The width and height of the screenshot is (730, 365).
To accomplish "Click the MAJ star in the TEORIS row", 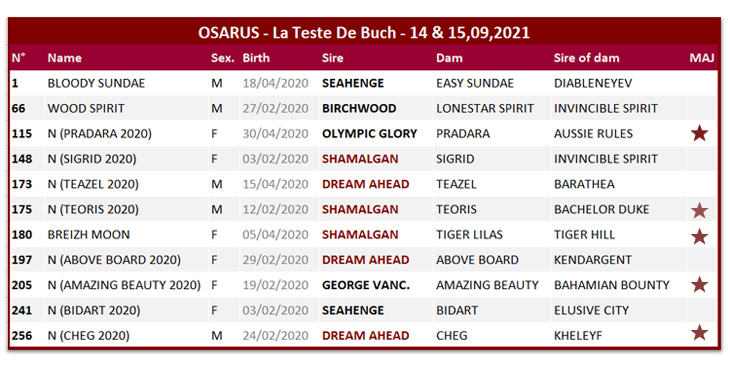I will (699, 210).
